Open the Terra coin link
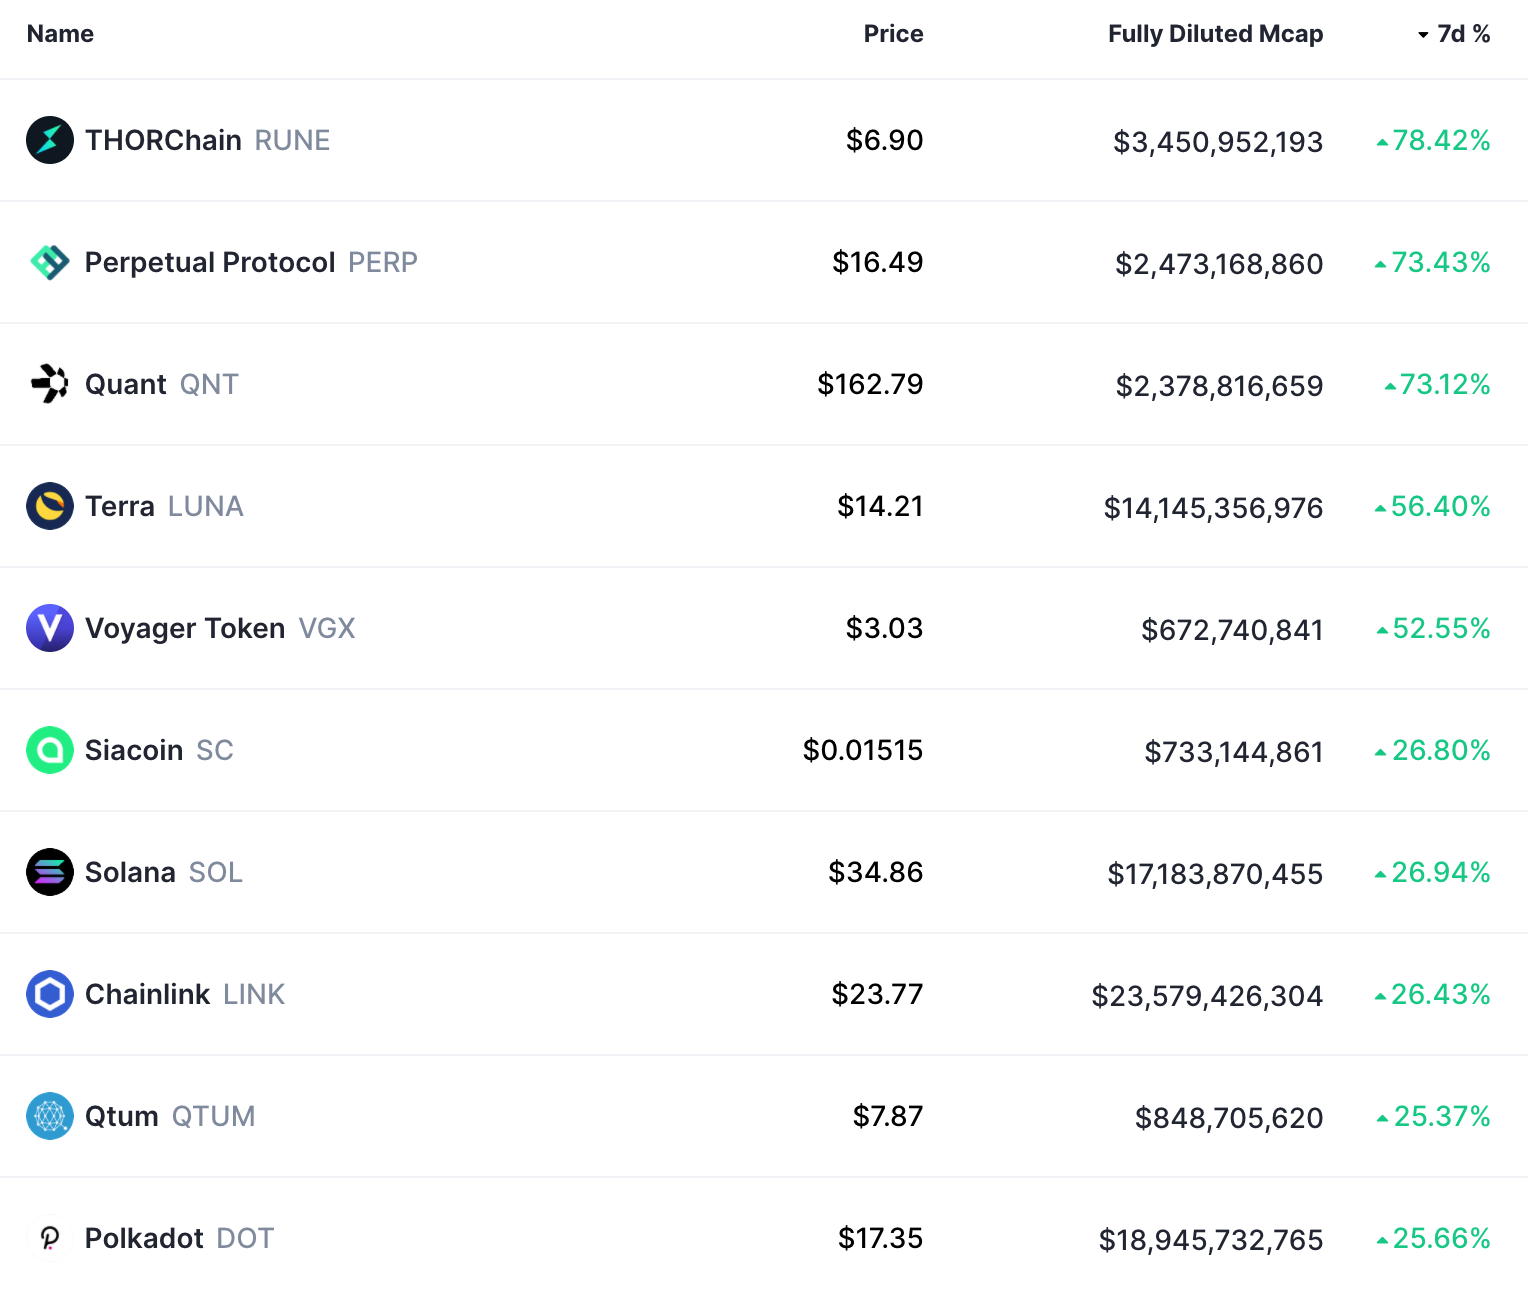The height and width of the screenshot is (1298, 1528). (120, 506)
